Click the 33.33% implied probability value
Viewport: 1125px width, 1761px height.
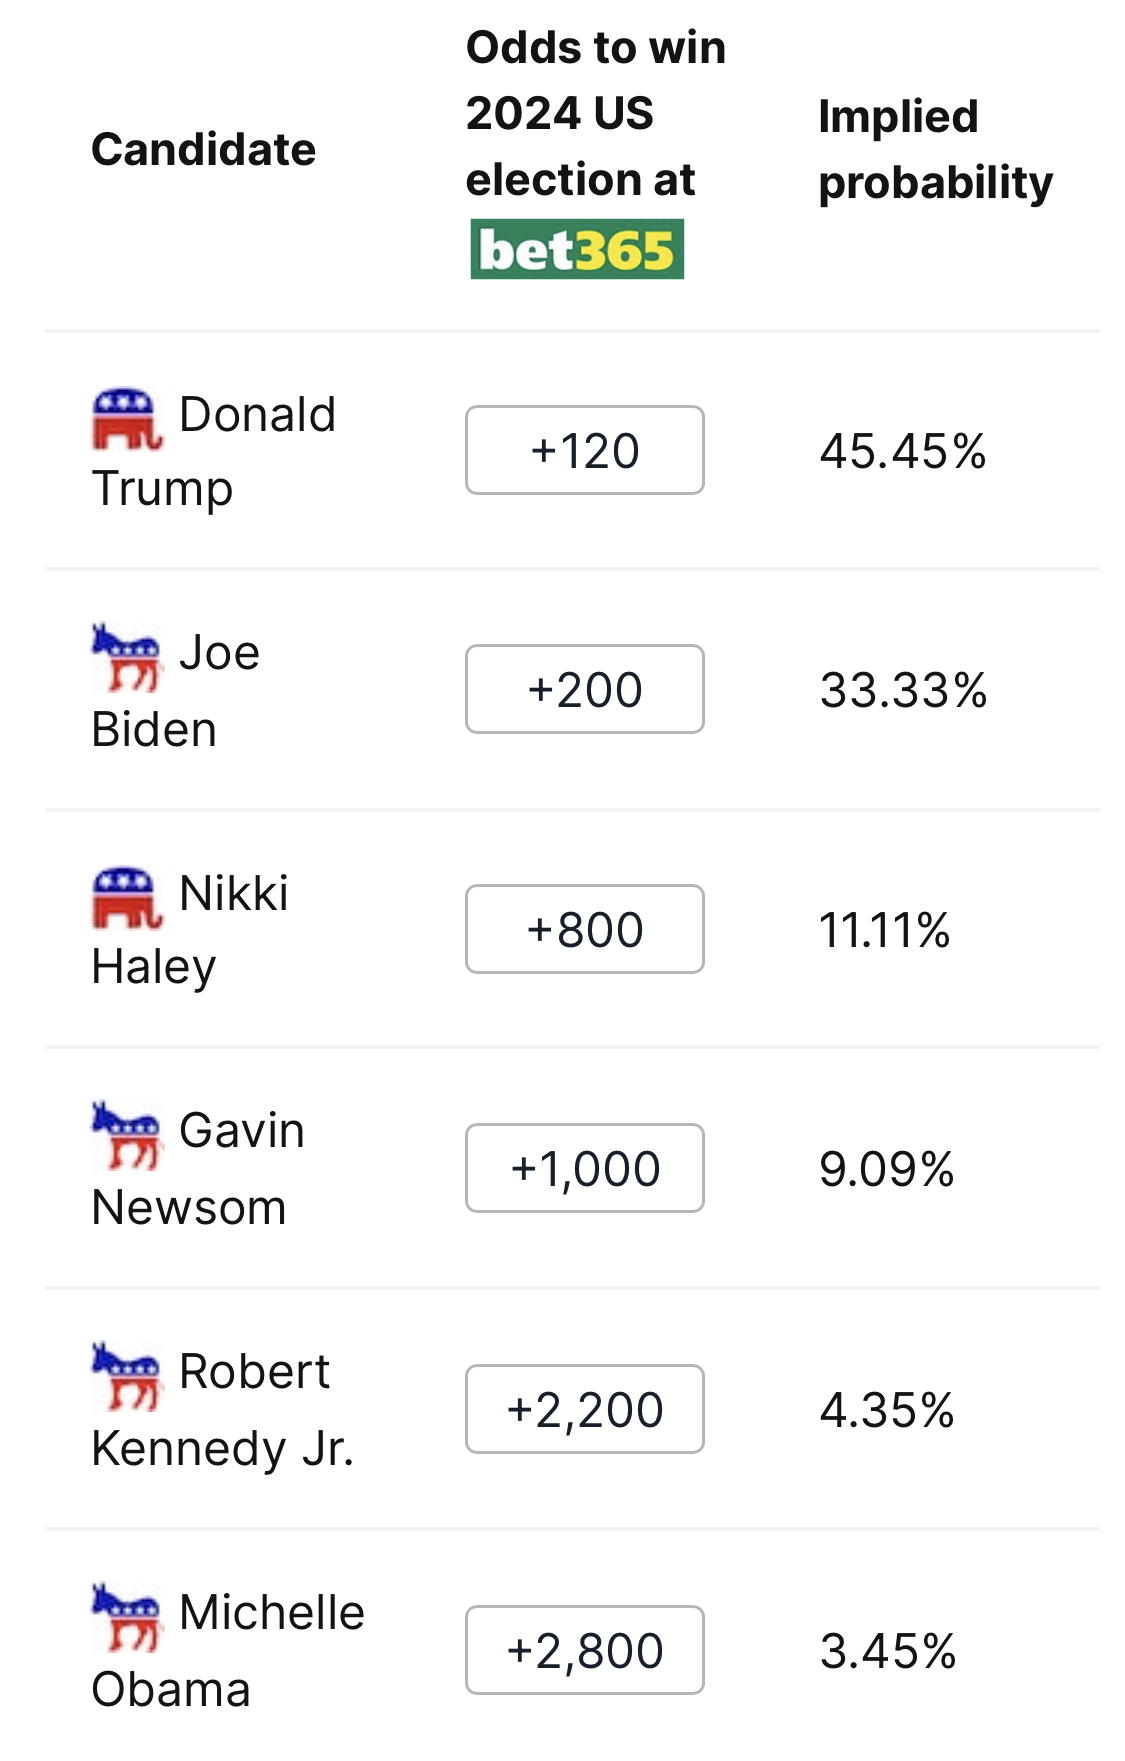tap(903, 690)
